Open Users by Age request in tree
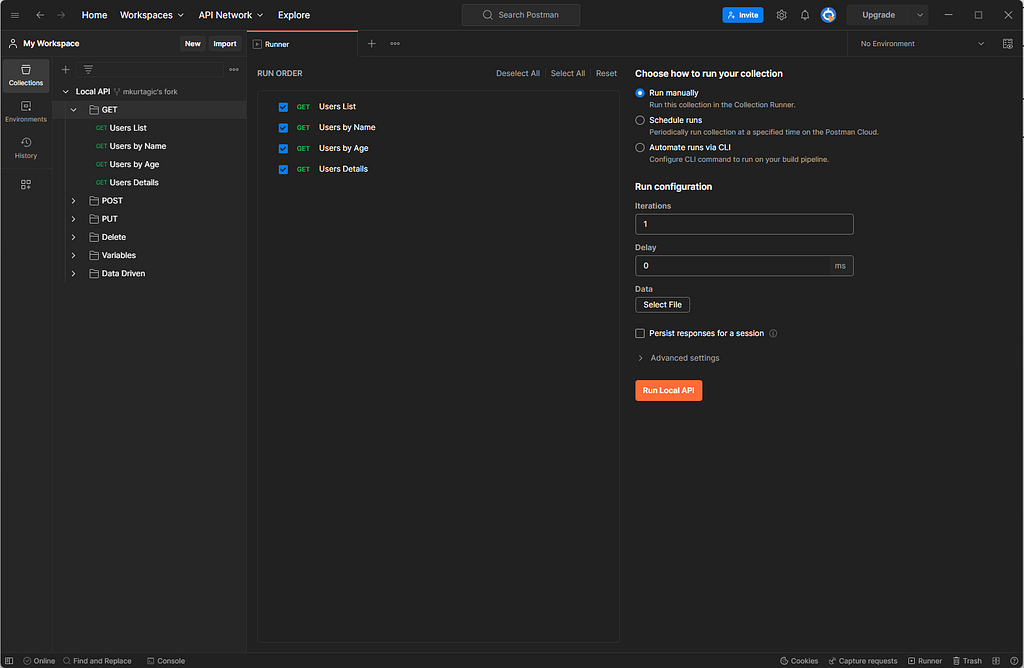This screenshot has height=668, width=1024. 134,165
